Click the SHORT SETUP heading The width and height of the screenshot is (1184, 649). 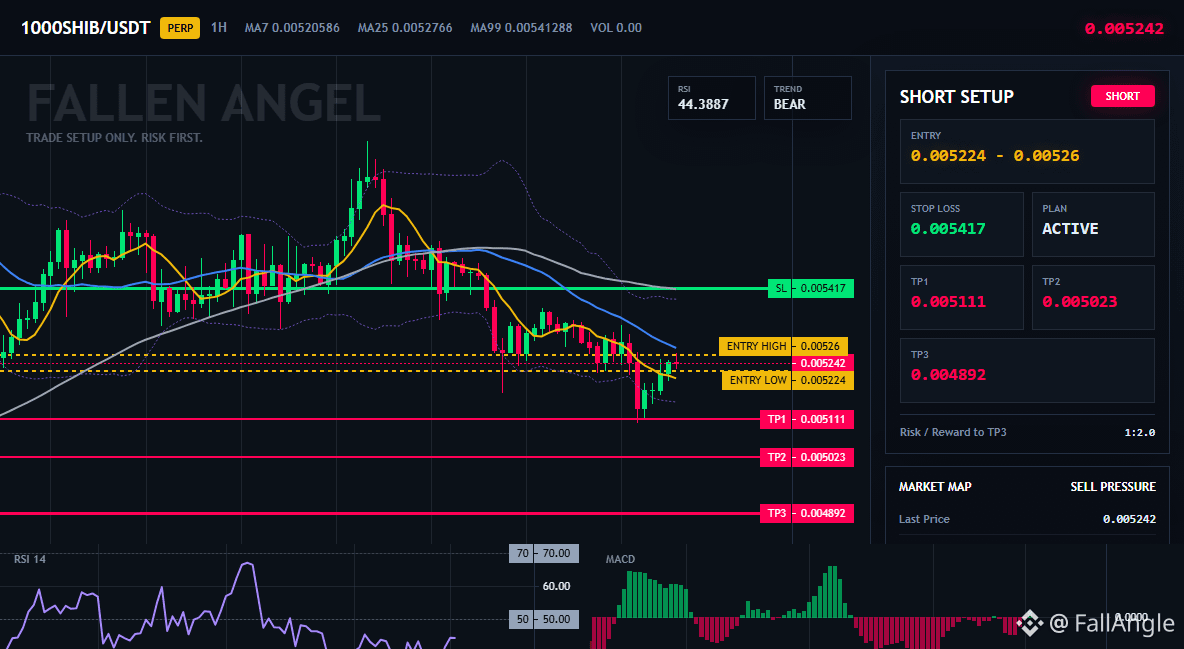[956, 97]
